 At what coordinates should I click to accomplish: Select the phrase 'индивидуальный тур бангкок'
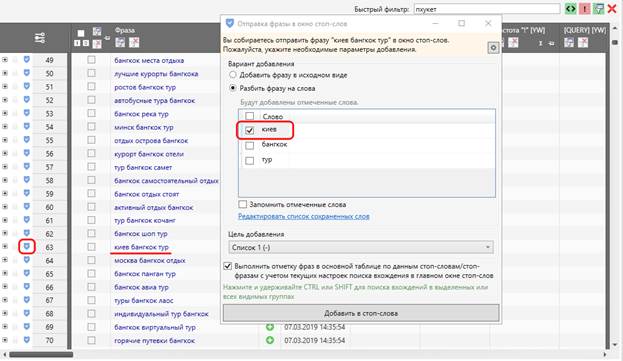click(161, 314)
